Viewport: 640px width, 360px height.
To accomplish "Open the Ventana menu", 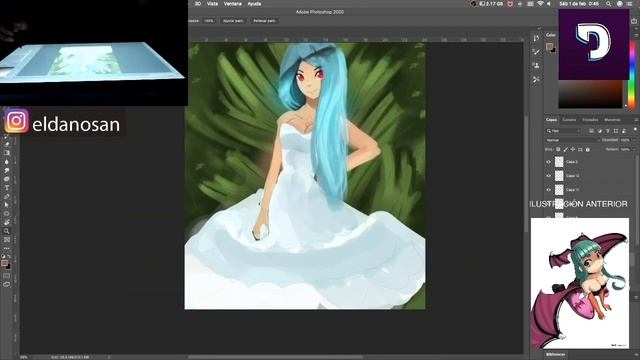I will click(233, 4).
